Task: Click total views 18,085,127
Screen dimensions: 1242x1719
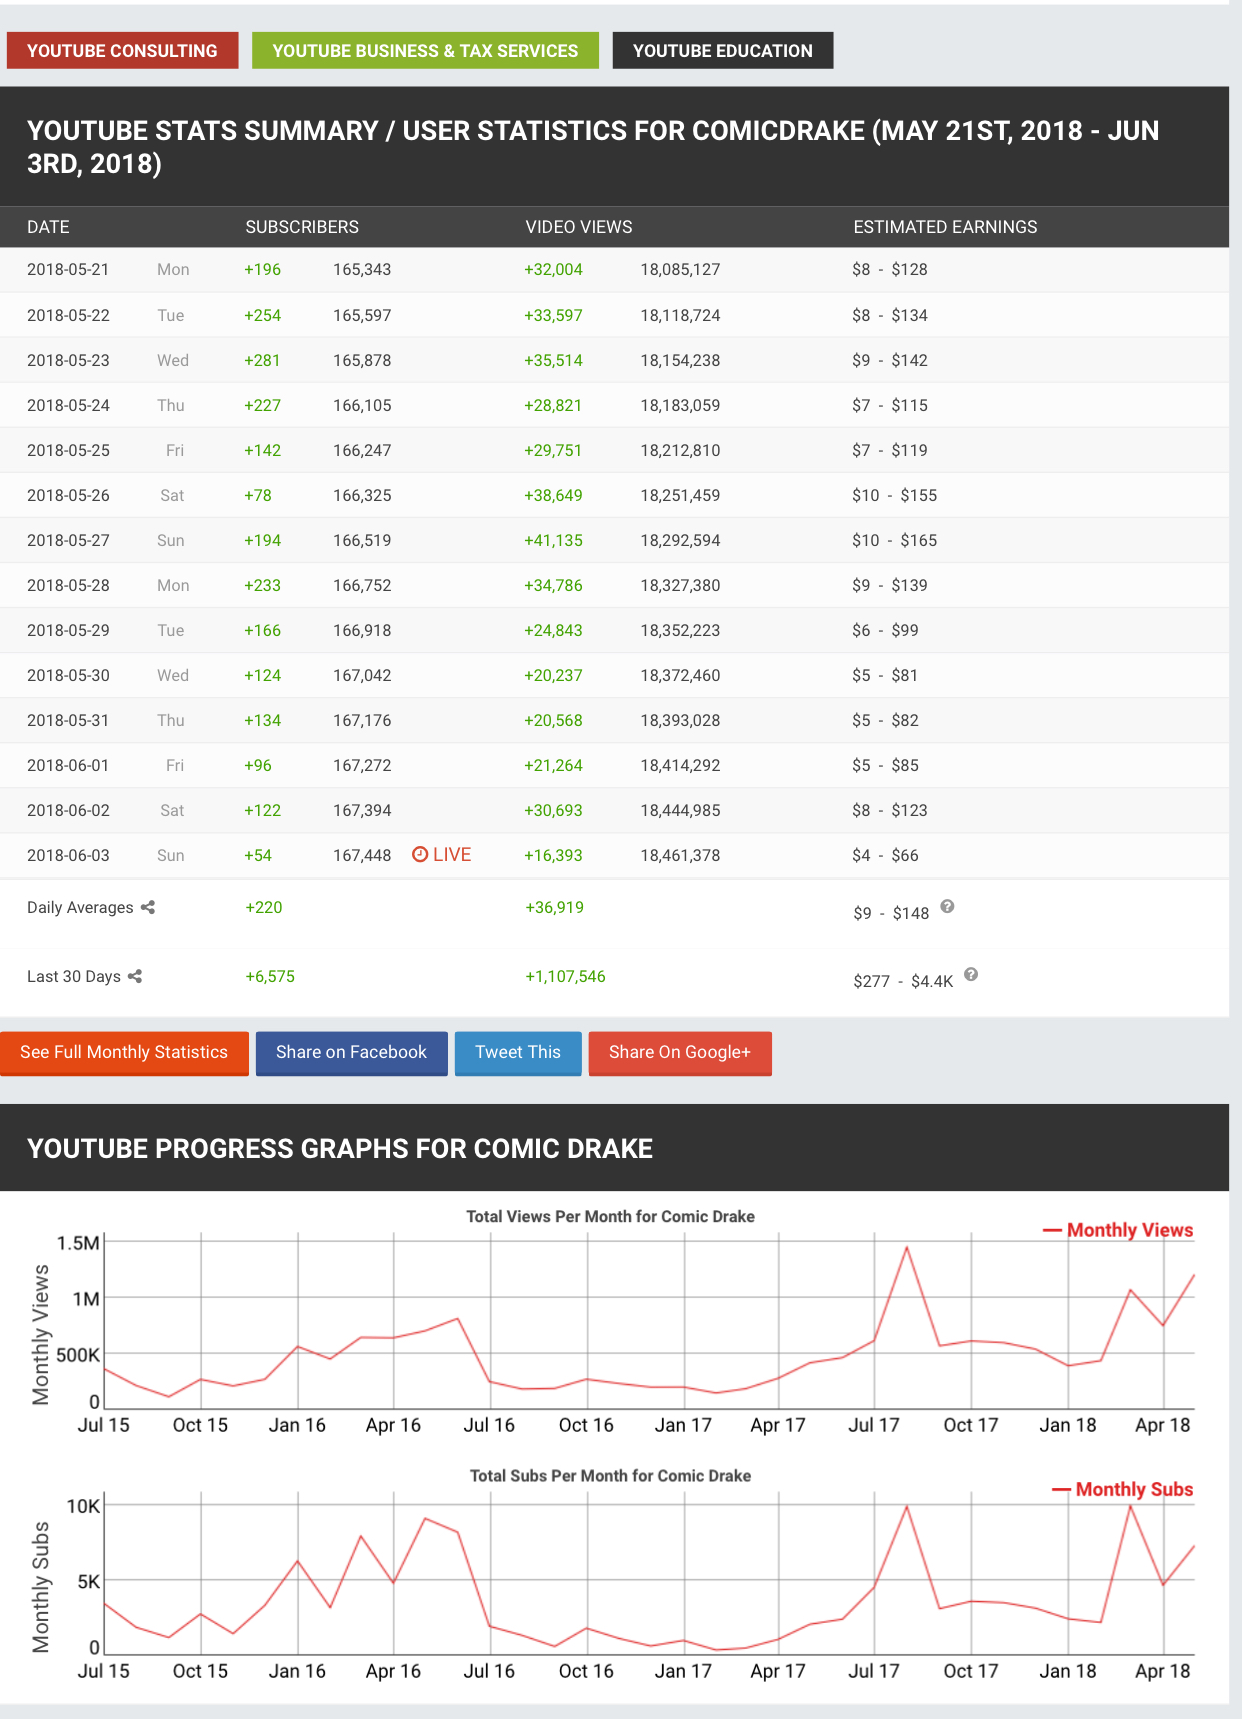Action: 680,269
